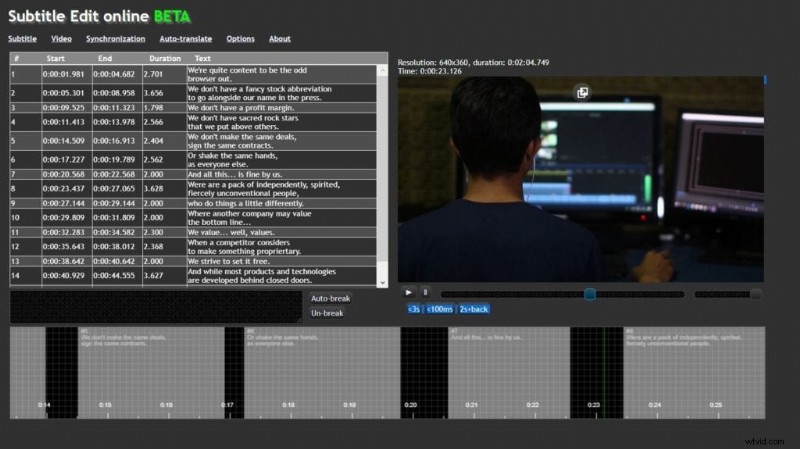Screen dimensions: 800x449
Task: Open the Synchronization menu
Action: click(x=115, y=39)
